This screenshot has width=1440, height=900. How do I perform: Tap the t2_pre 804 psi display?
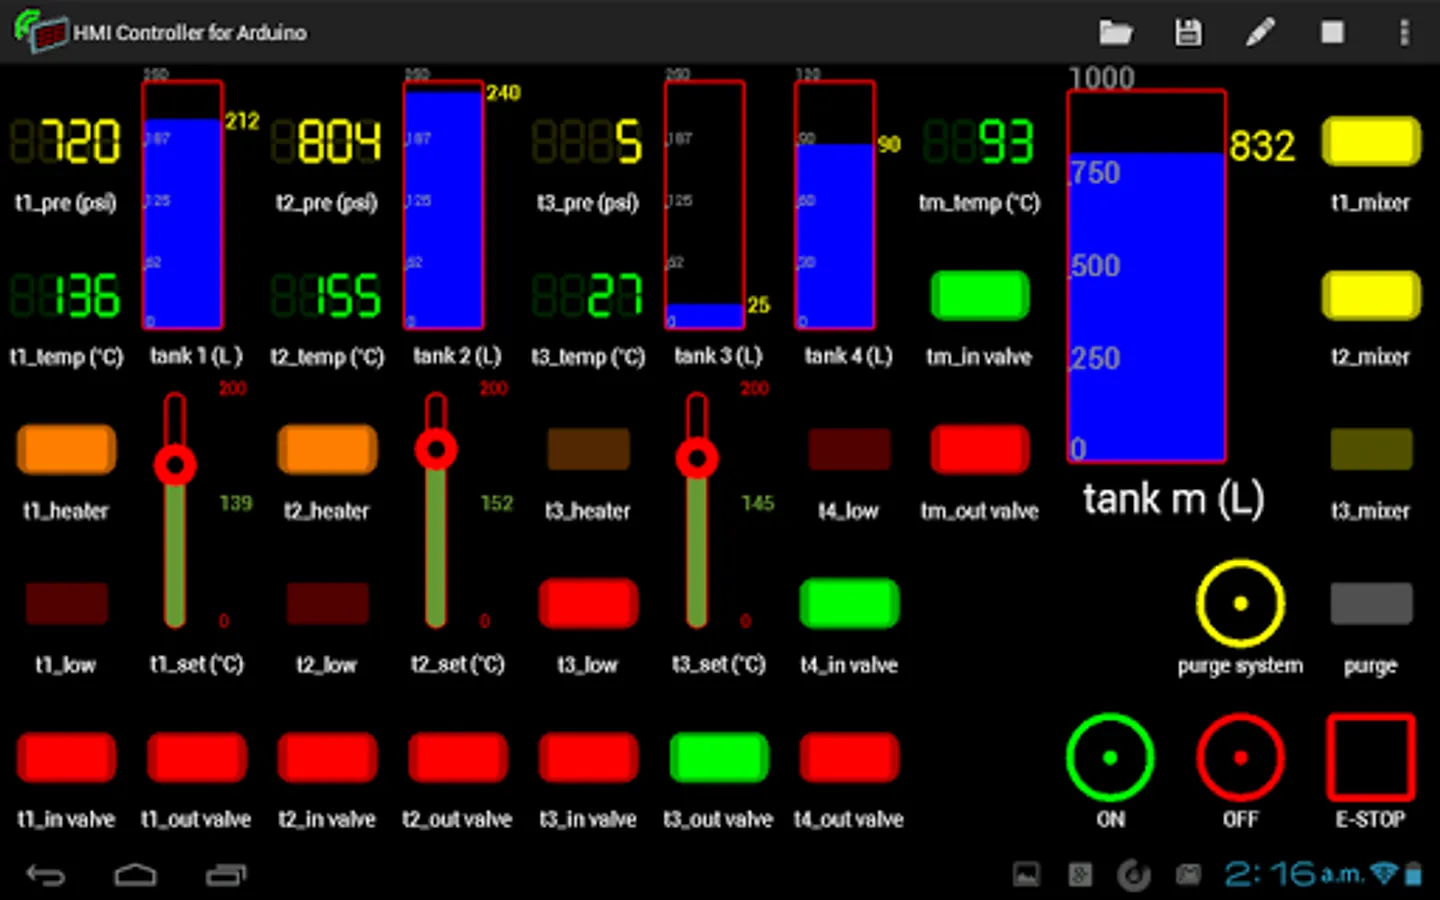tap(327, 141)
